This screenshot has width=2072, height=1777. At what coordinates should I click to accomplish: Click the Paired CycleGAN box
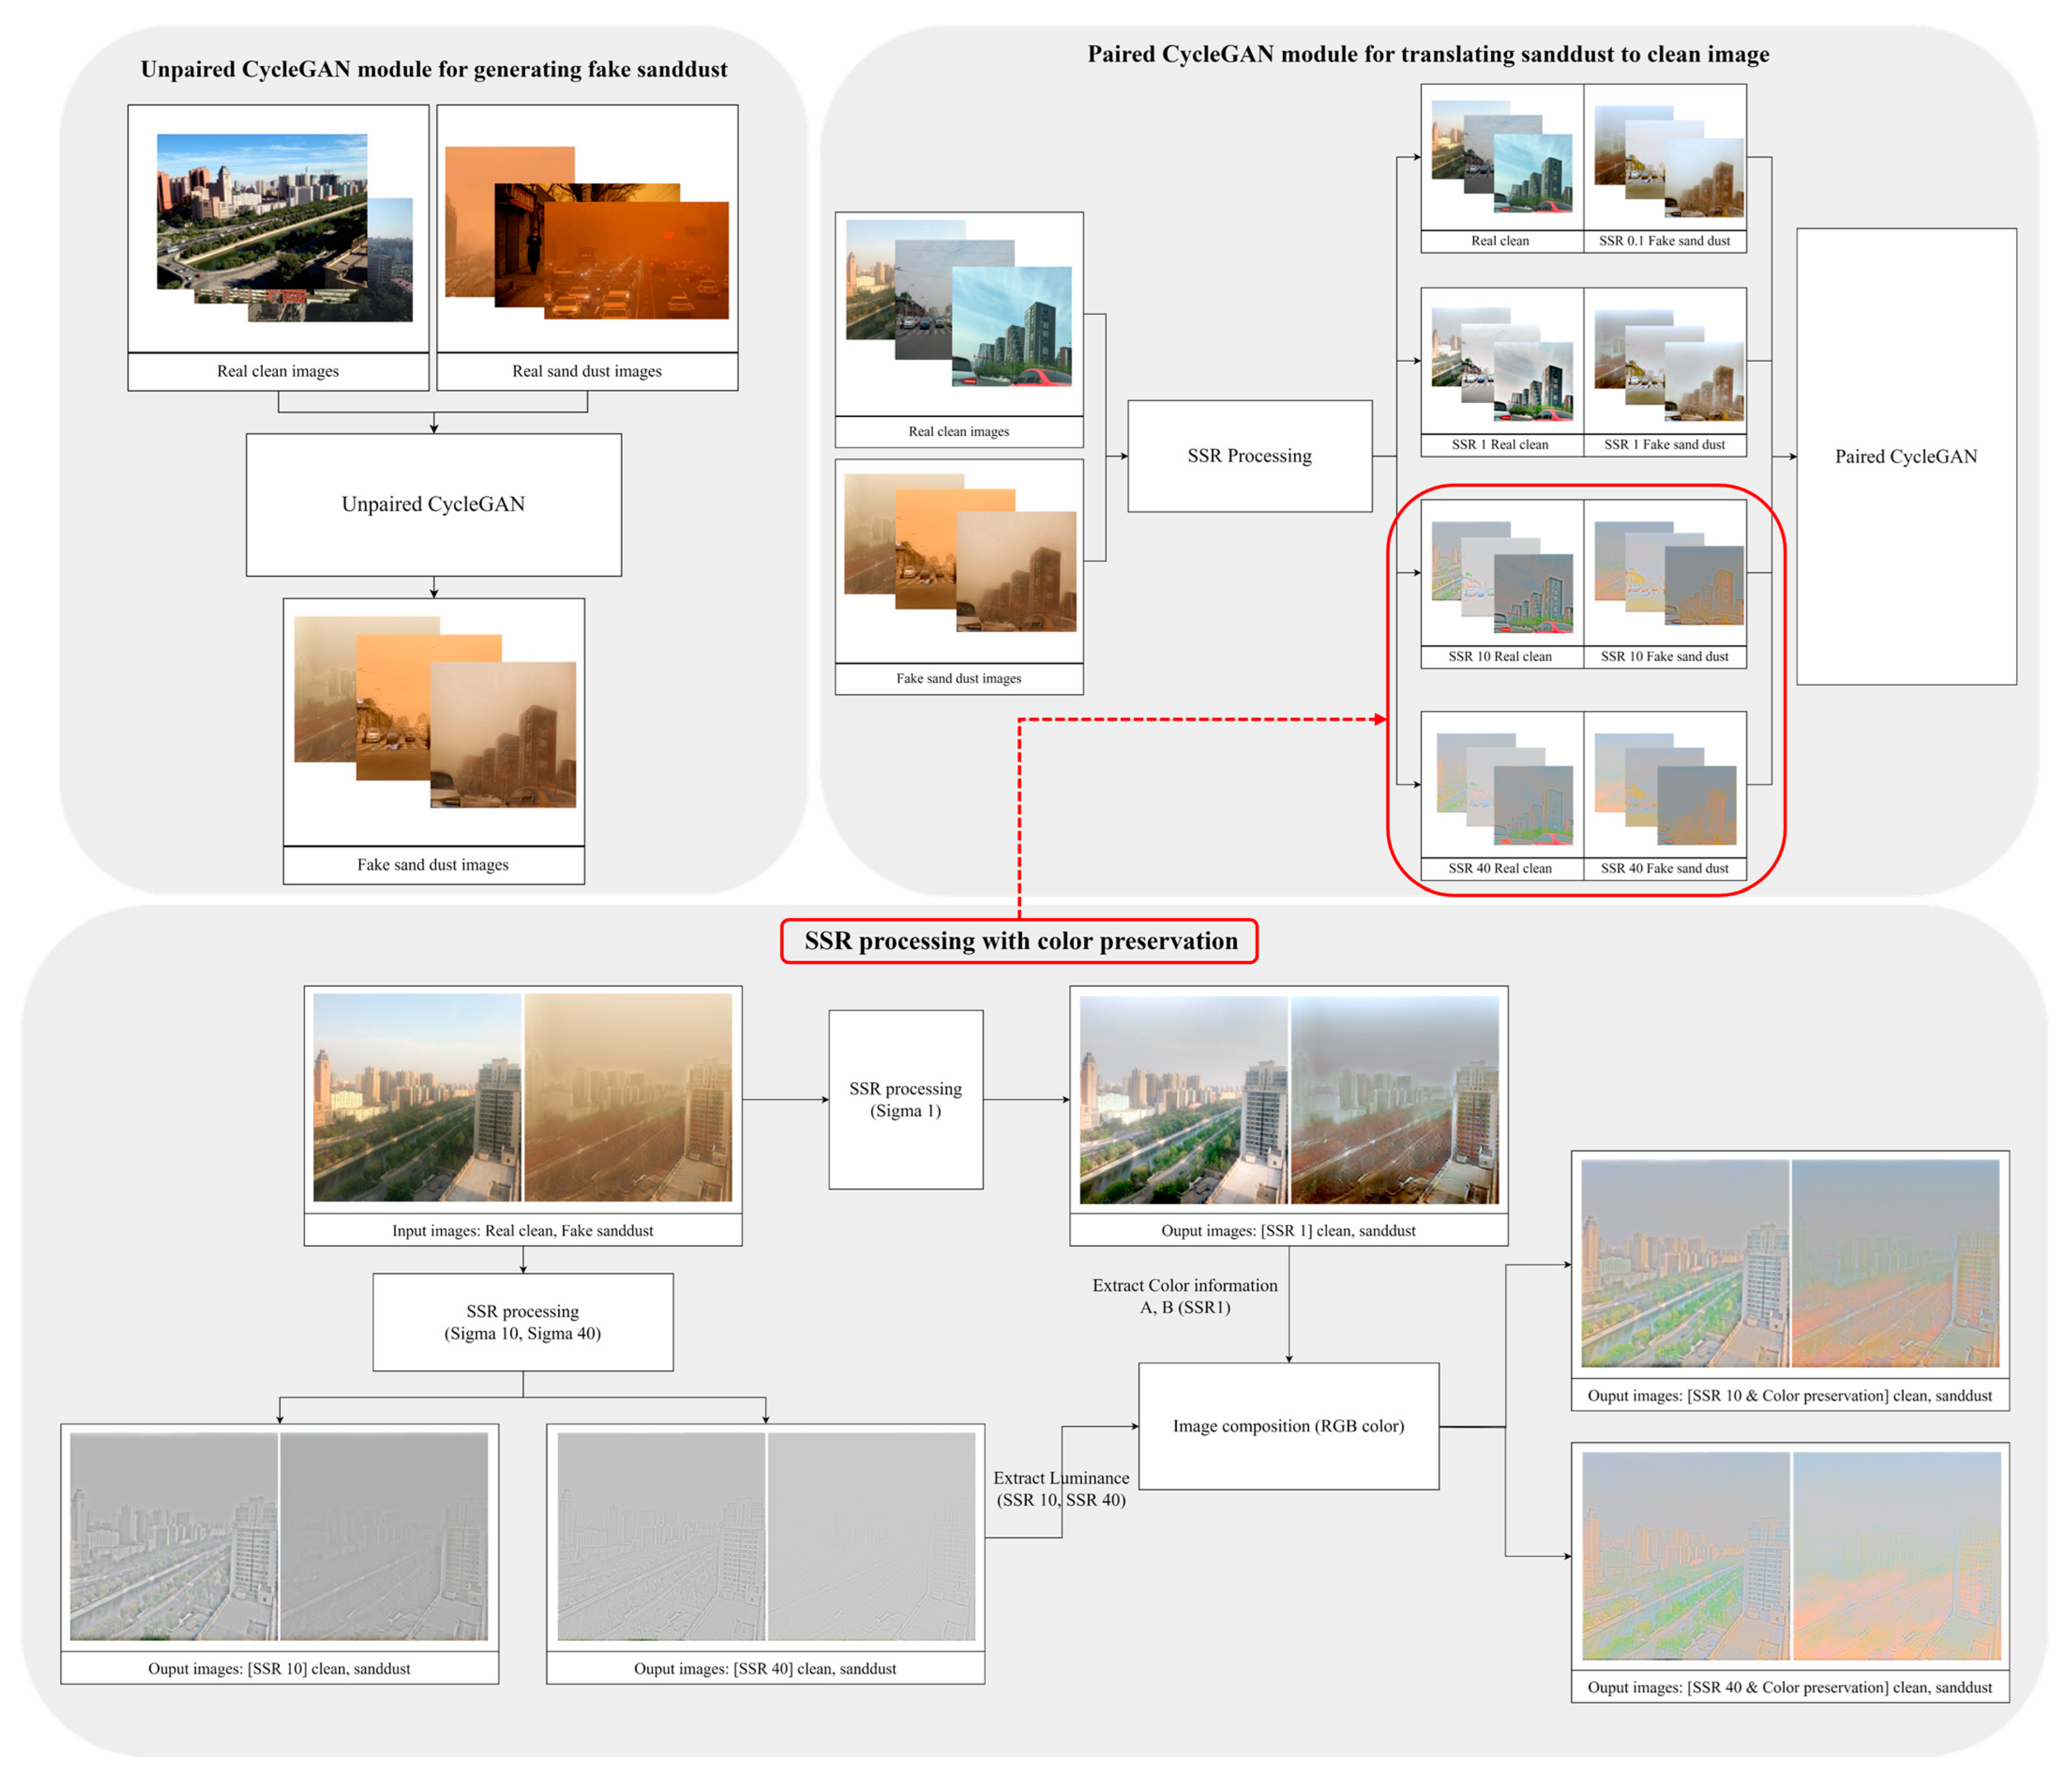coord(1905,456)
